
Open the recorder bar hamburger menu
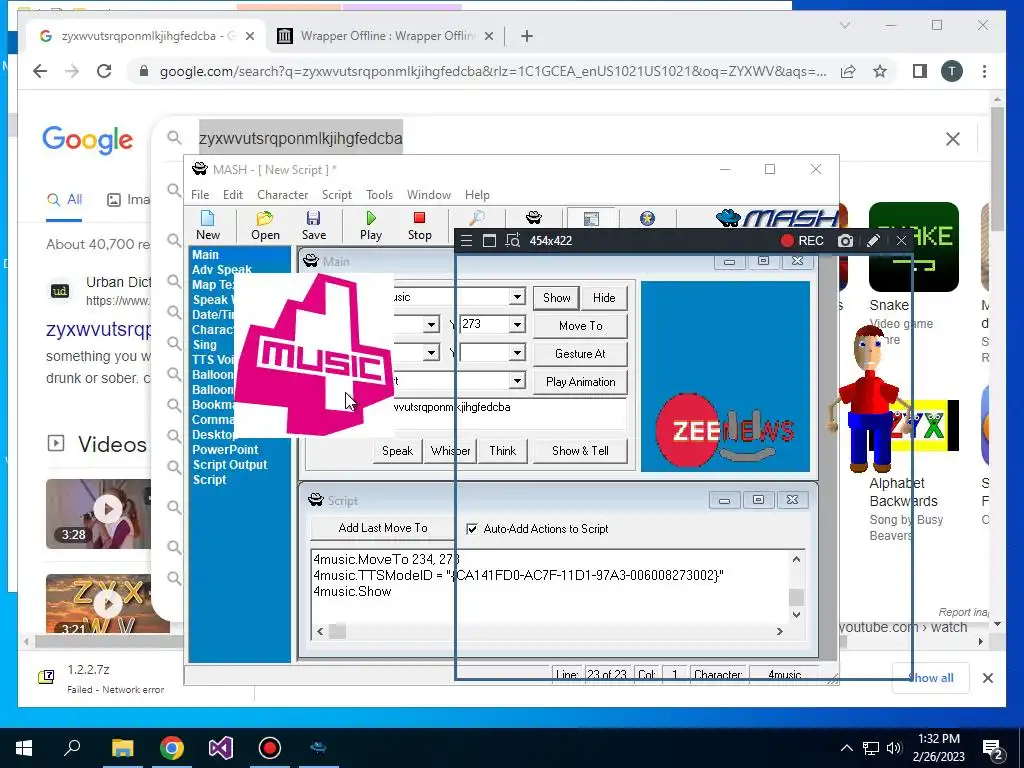(466, 241)
